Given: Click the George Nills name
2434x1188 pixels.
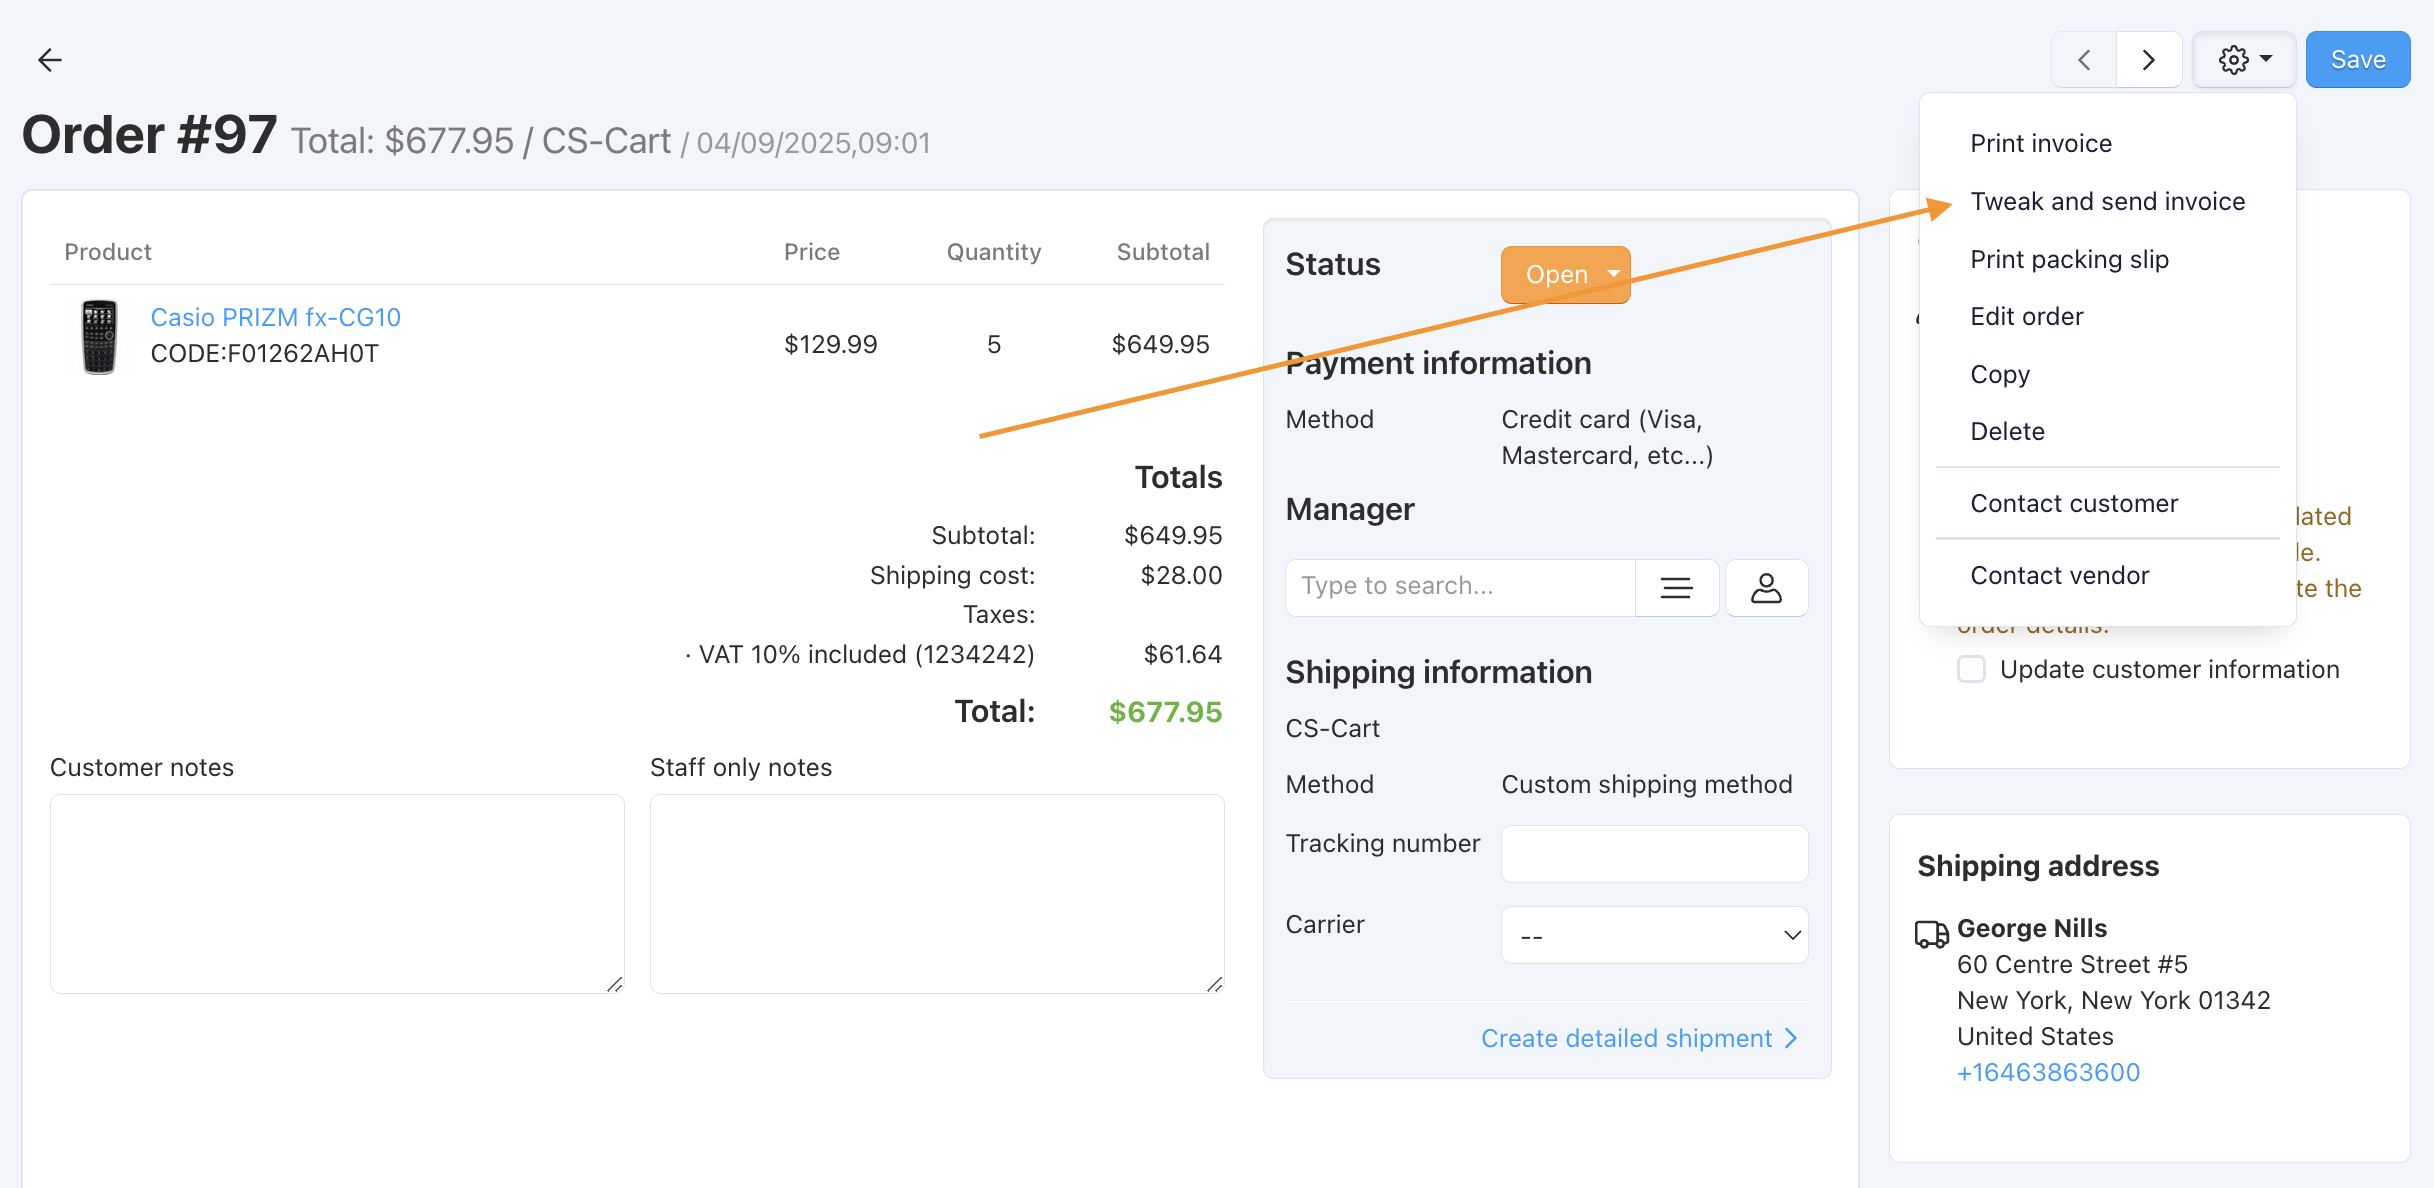Looking at the screenshot, I should pos(2031,928).
